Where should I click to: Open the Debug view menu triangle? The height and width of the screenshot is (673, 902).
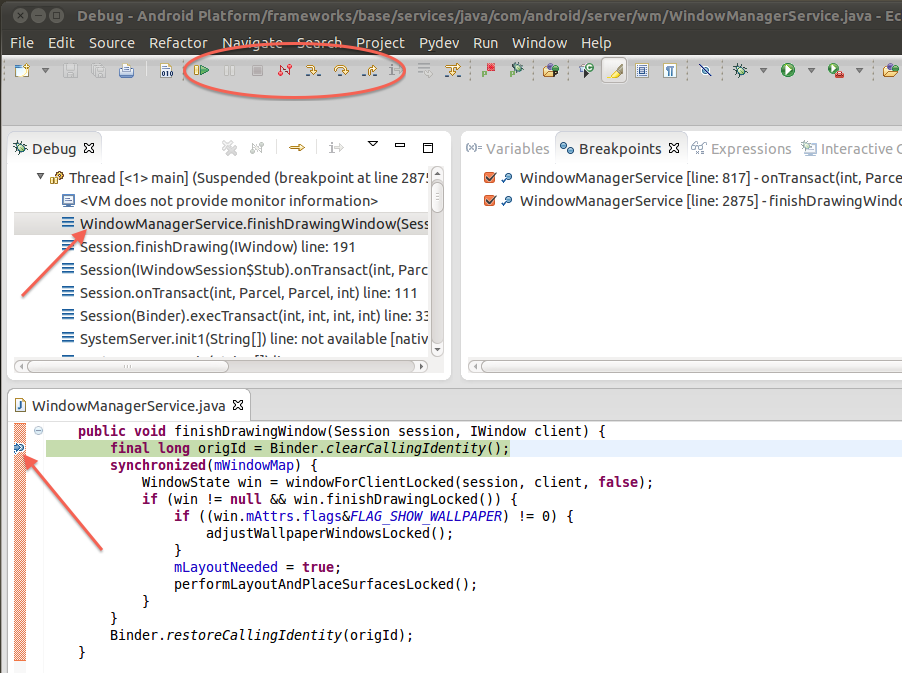pos(373,144)
